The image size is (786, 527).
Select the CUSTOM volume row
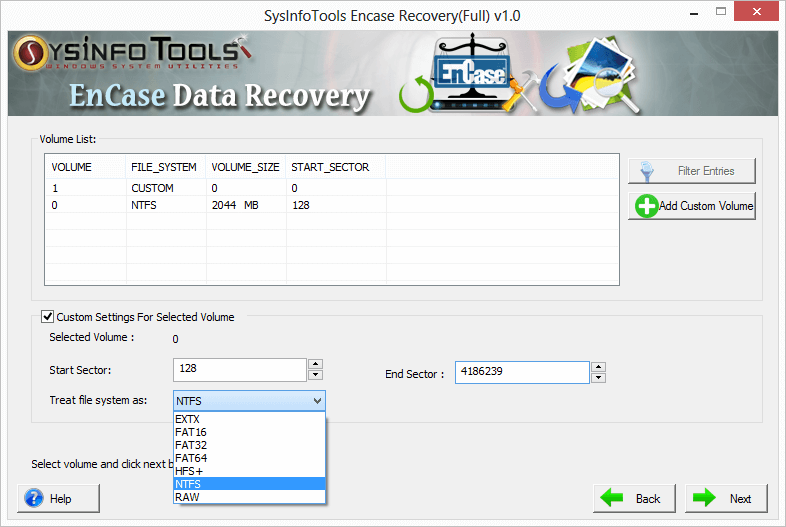click(332, 188)
